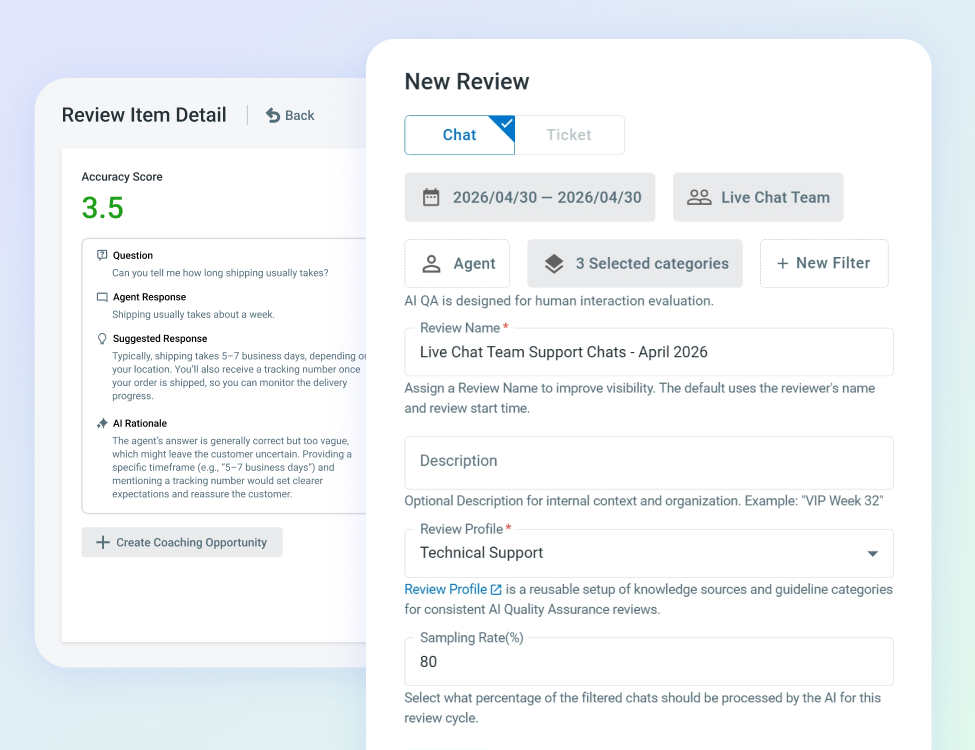Screen dimensions: 975x750
Task: Click the group people icon beside Live Chat Team
Action: click(699, 197)
